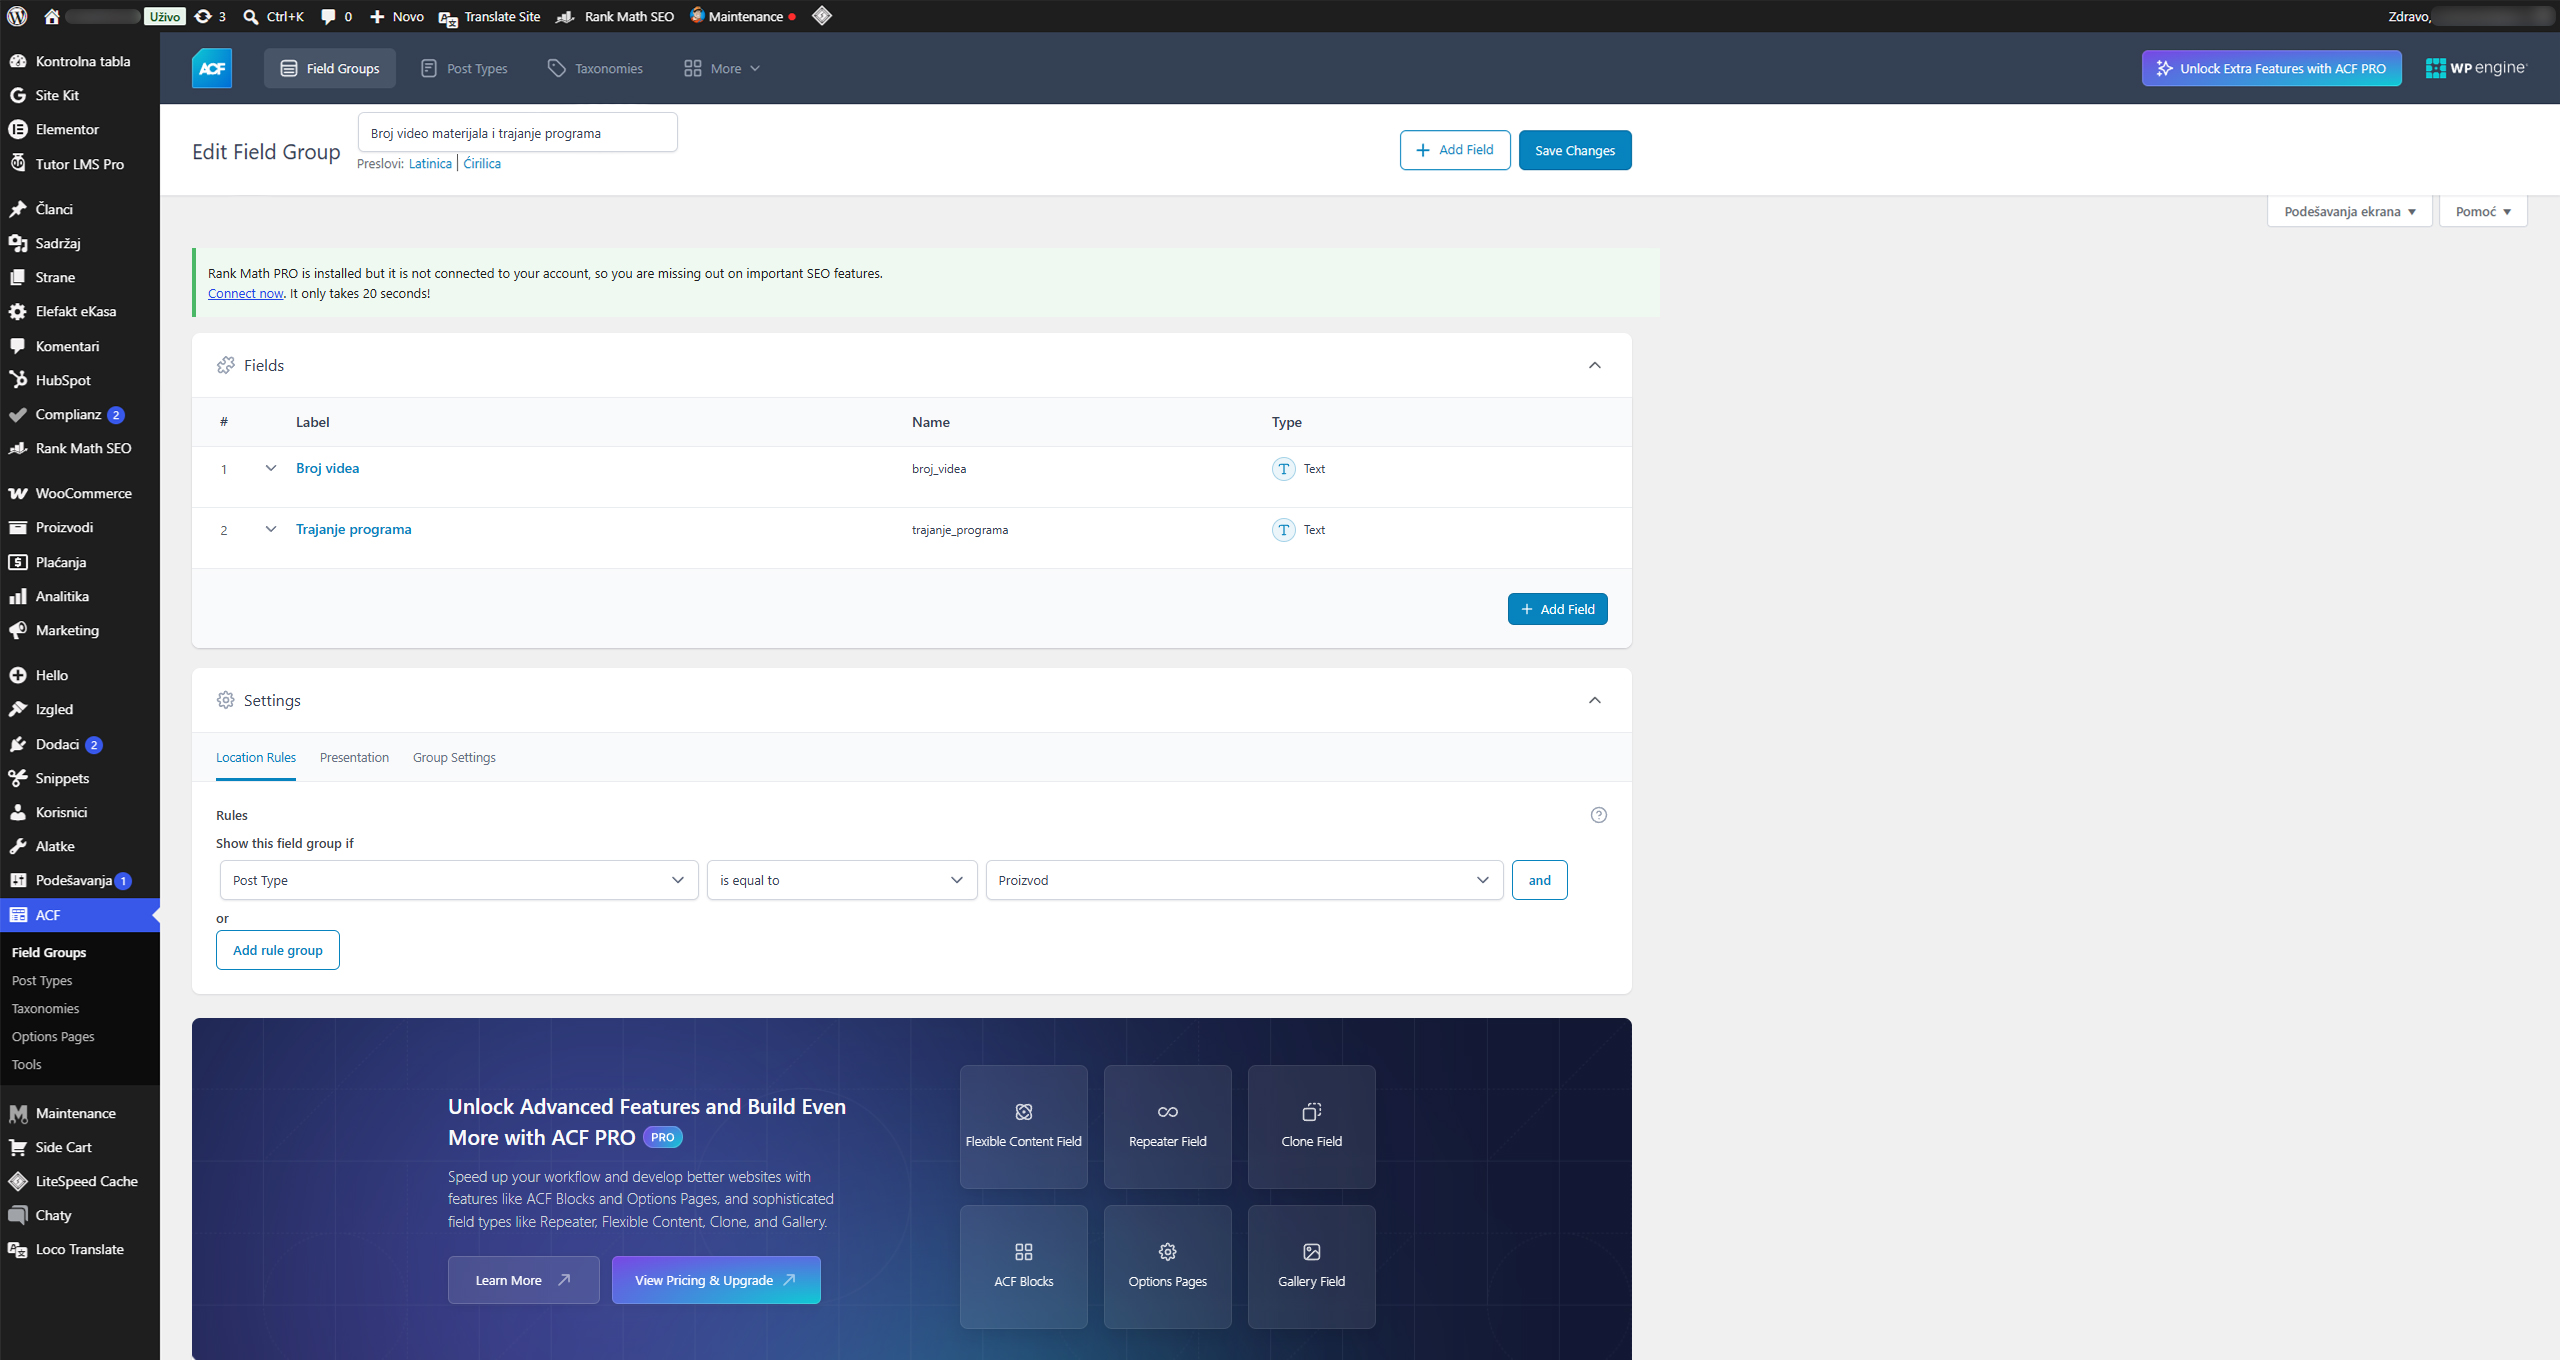Open the More dropdown in ACF header
2560x1360 pixels.
tap(722, 68)
